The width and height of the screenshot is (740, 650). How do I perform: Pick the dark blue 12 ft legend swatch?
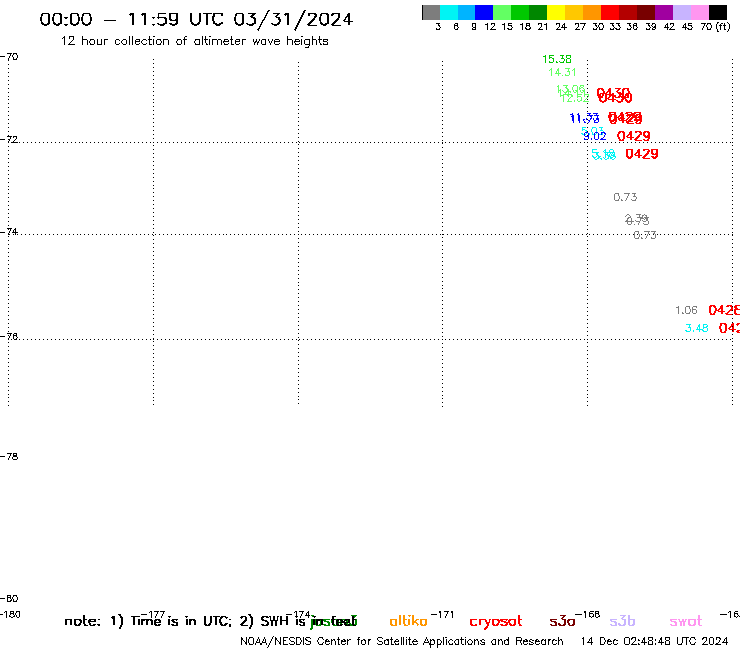[484, 12]
